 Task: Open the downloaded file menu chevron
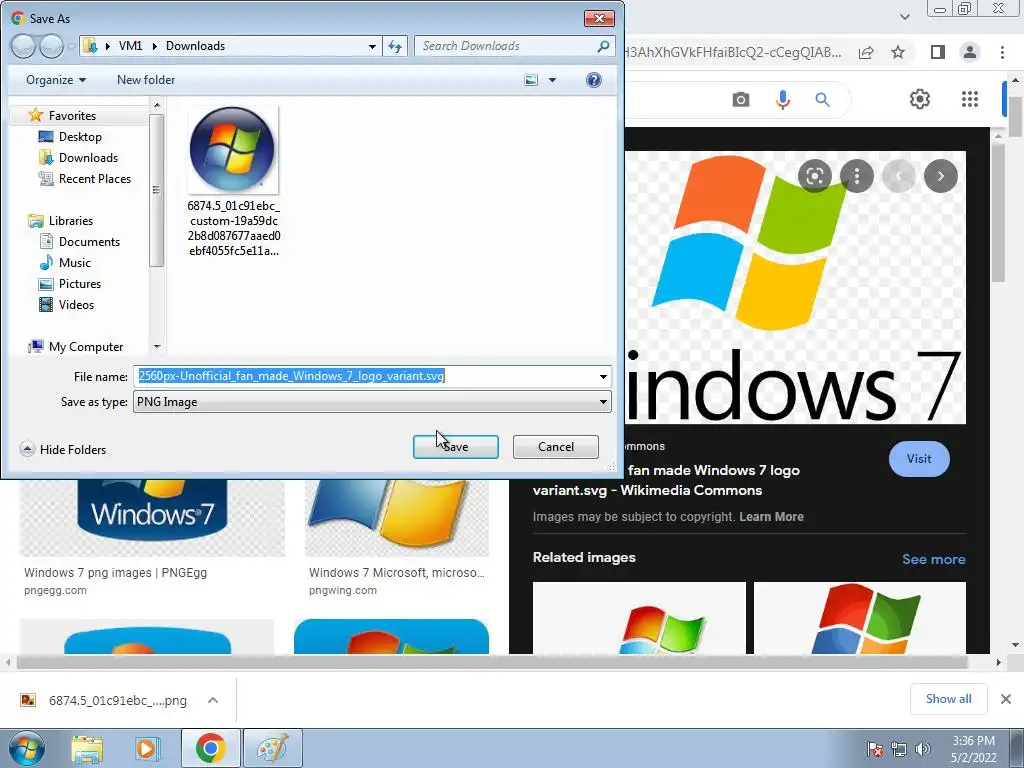213,700
